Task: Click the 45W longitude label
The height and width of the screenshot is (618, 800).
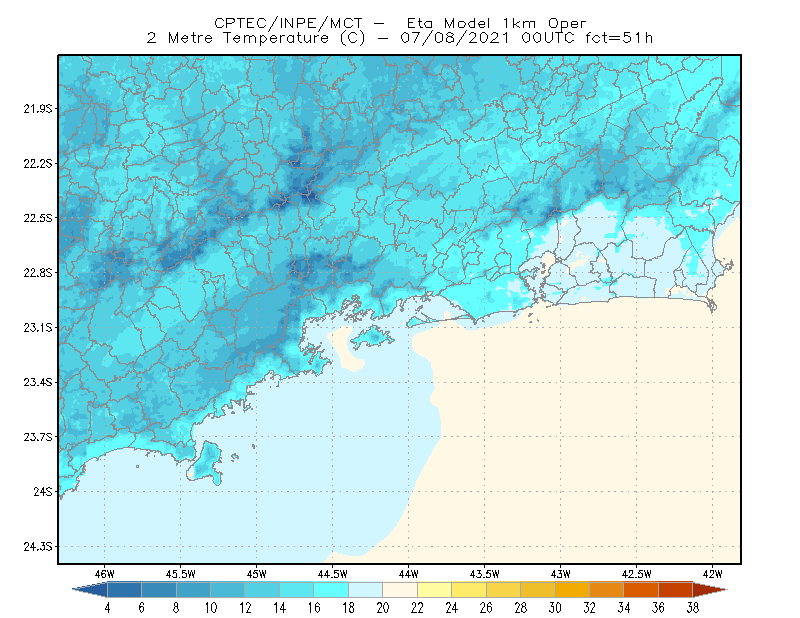Action: [x=256, y=574]
